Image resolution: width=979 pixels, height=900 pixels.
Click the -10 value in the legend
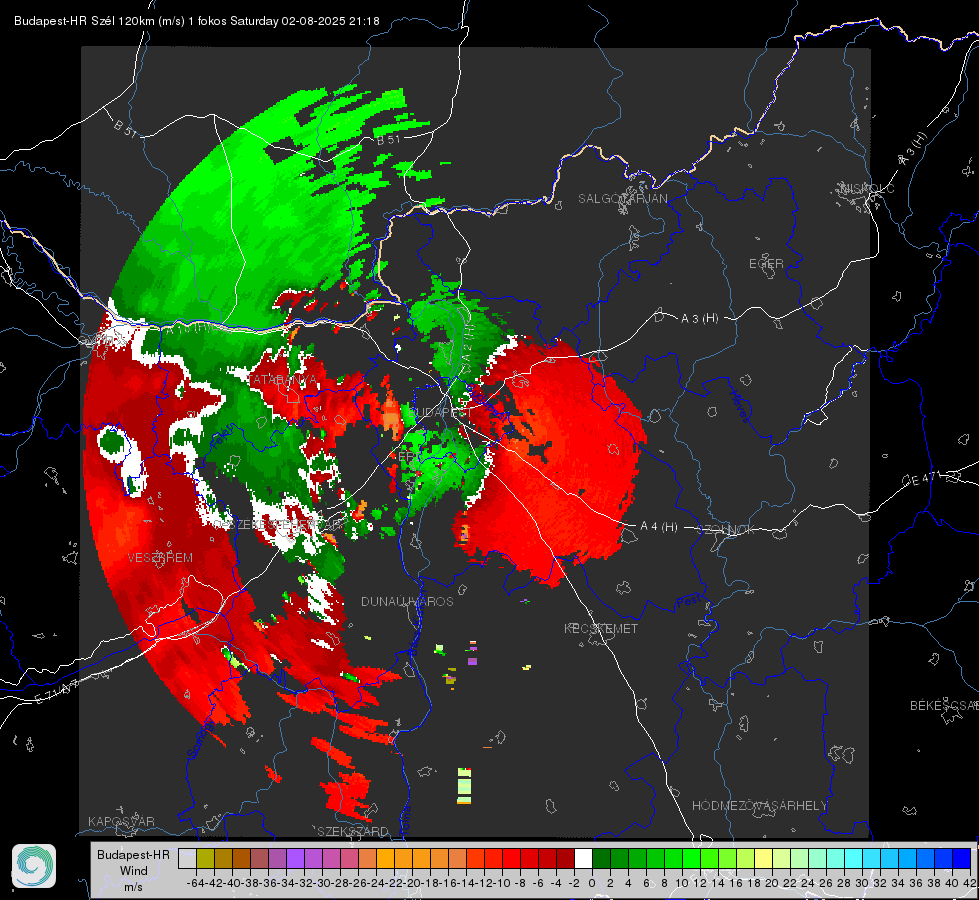point(501,883)
